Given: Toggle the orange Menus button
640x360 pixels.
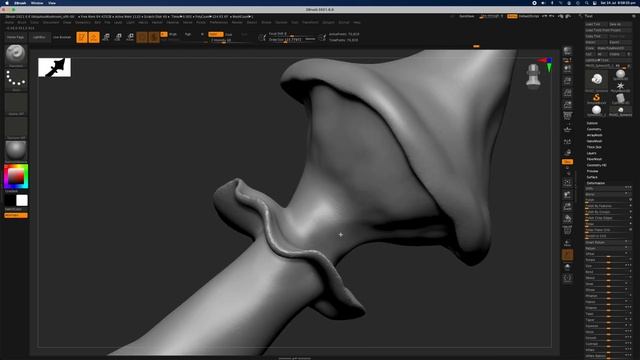Looking at the screenshot, I should point(512,16).
